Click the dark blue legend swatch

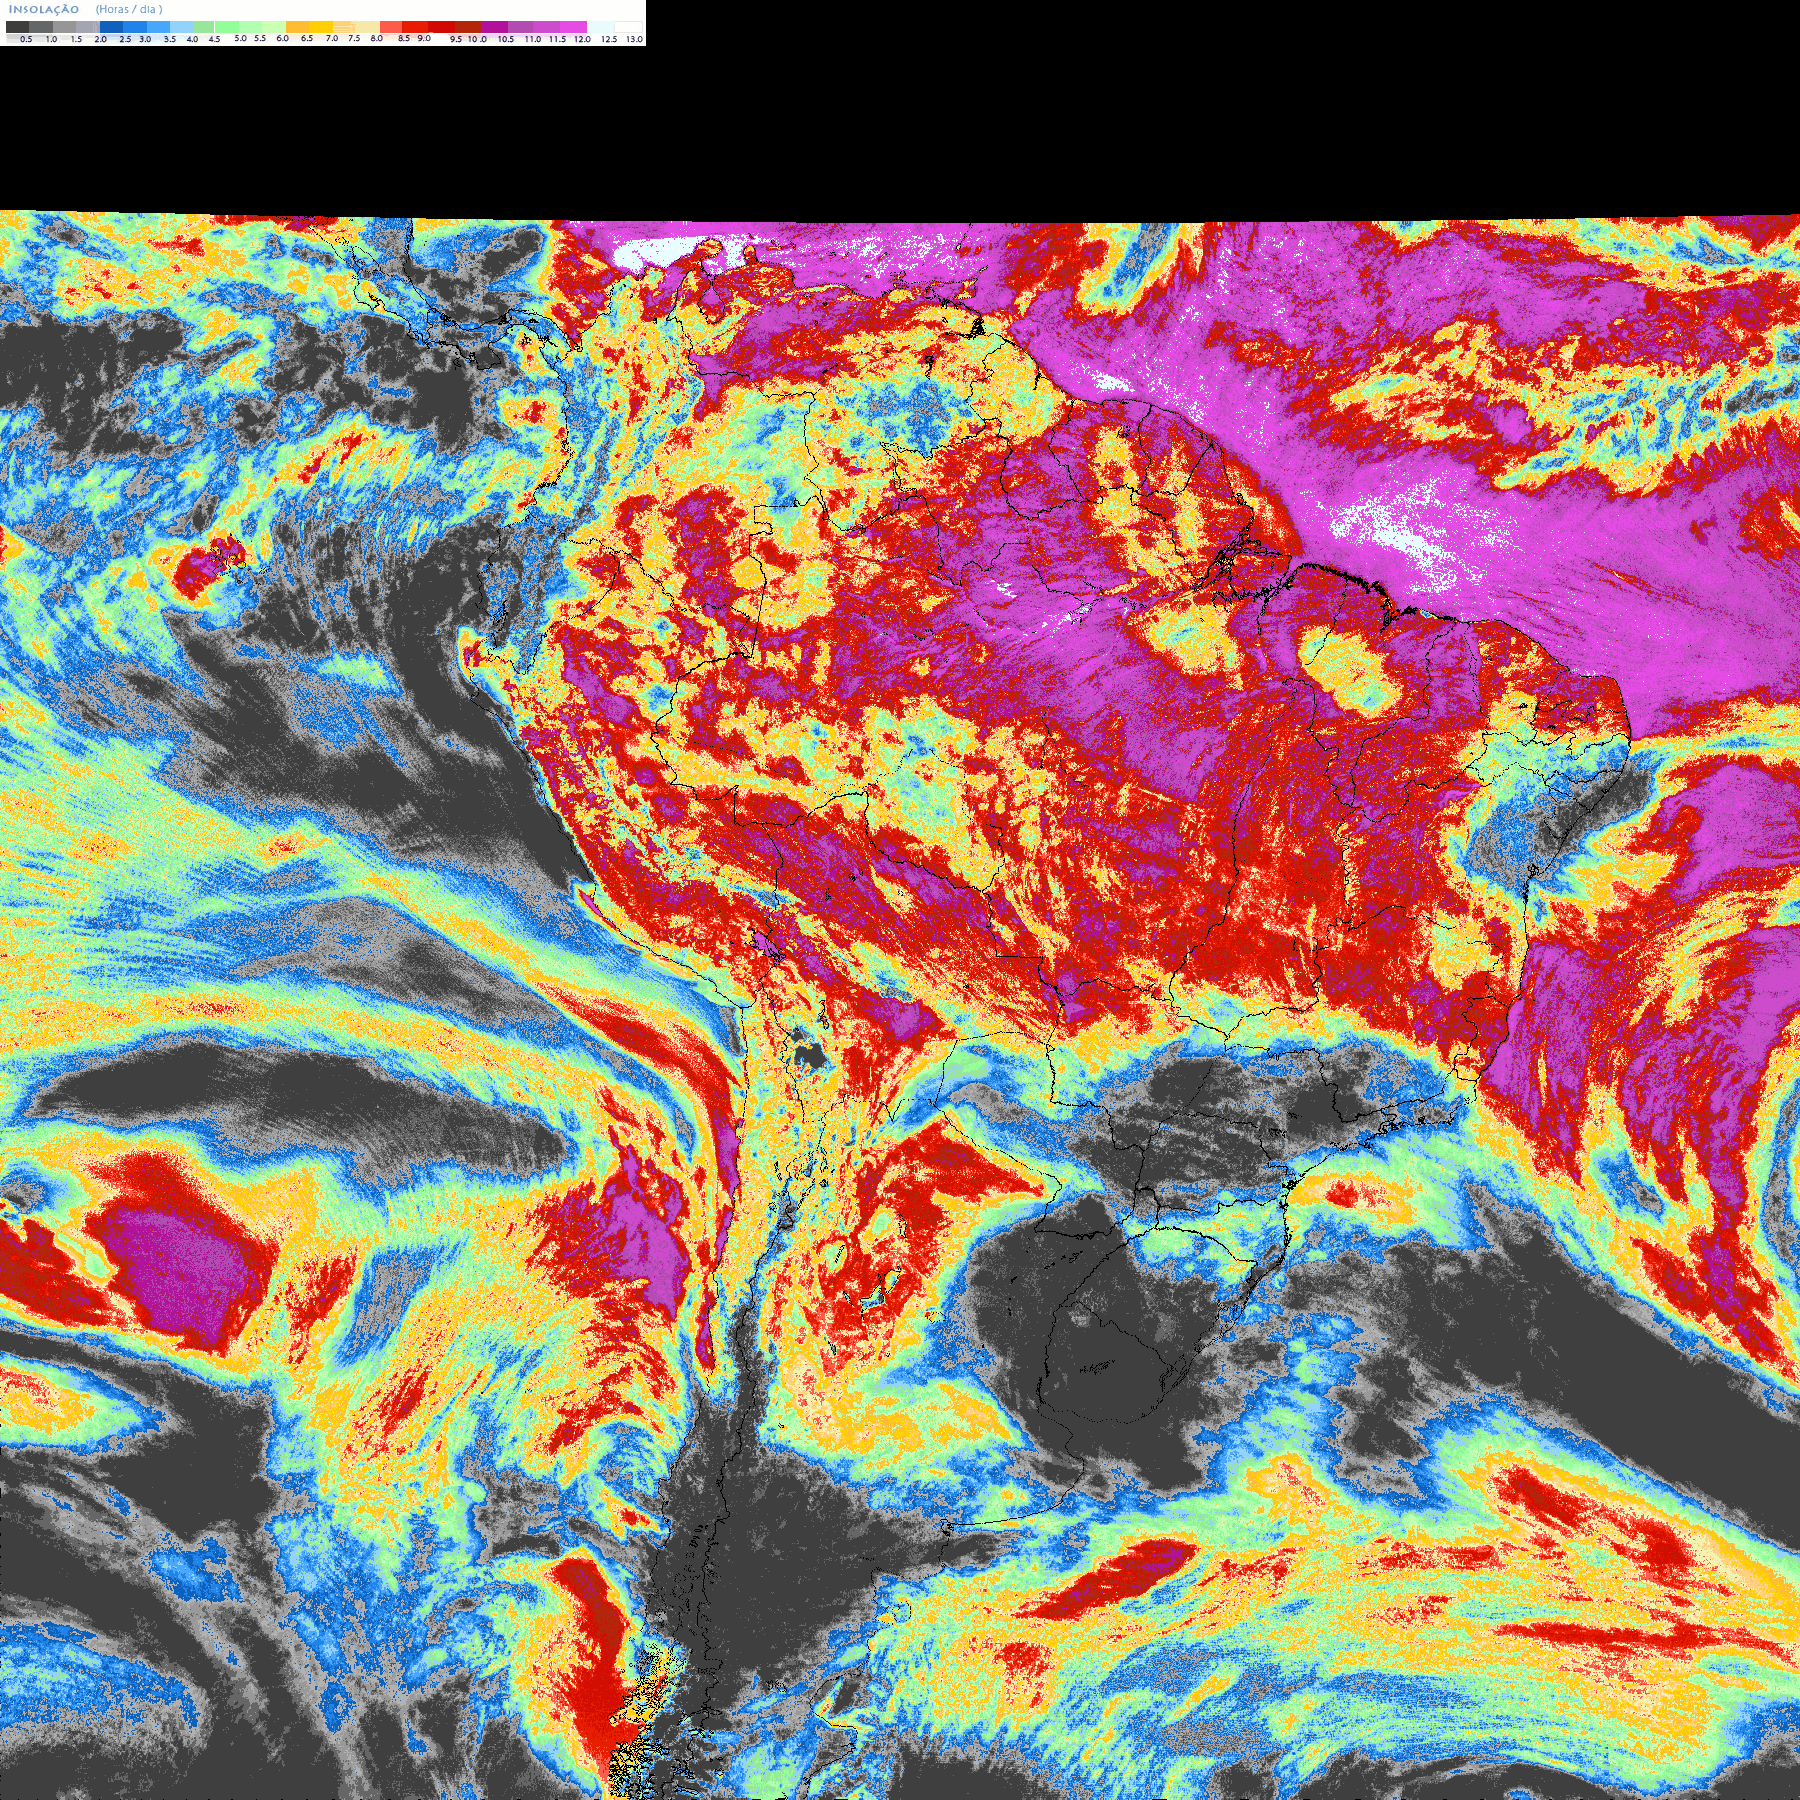111,27
